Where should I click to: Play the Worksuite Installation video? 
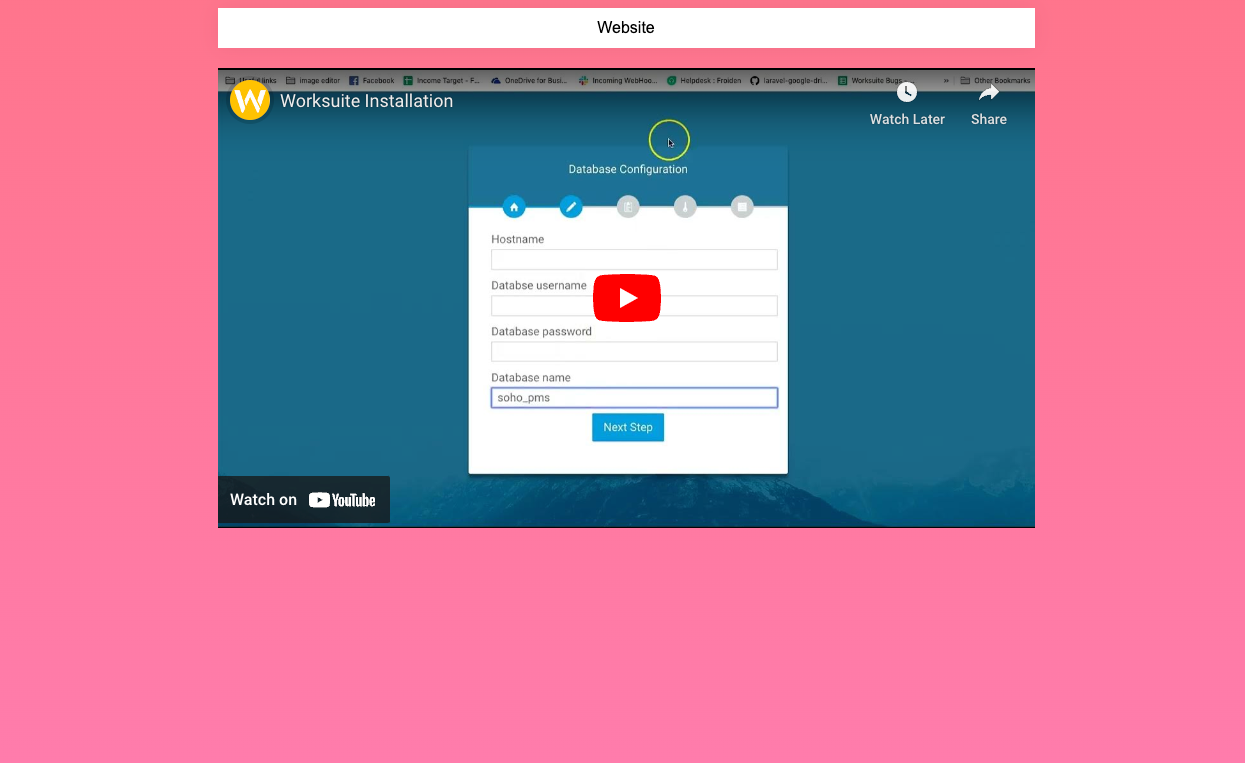click(627, 298)
